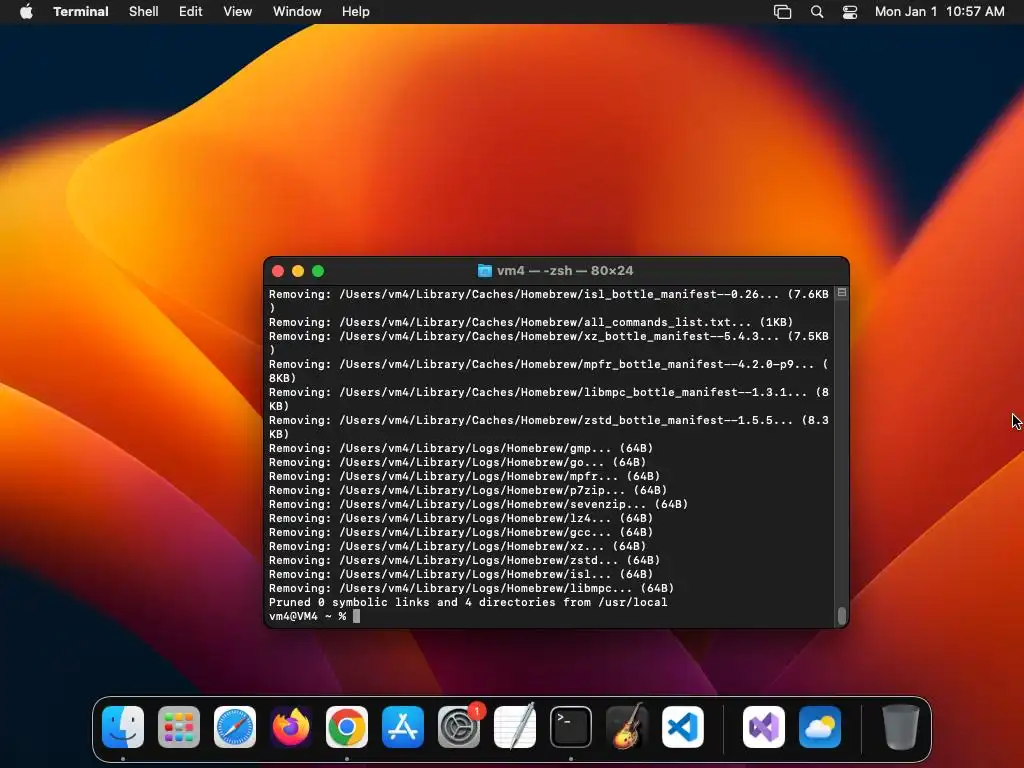Click the line removing Logs/Homebrew/lz4
The width and height of the screenshot is (1024, 768).
tap(461, 518)
